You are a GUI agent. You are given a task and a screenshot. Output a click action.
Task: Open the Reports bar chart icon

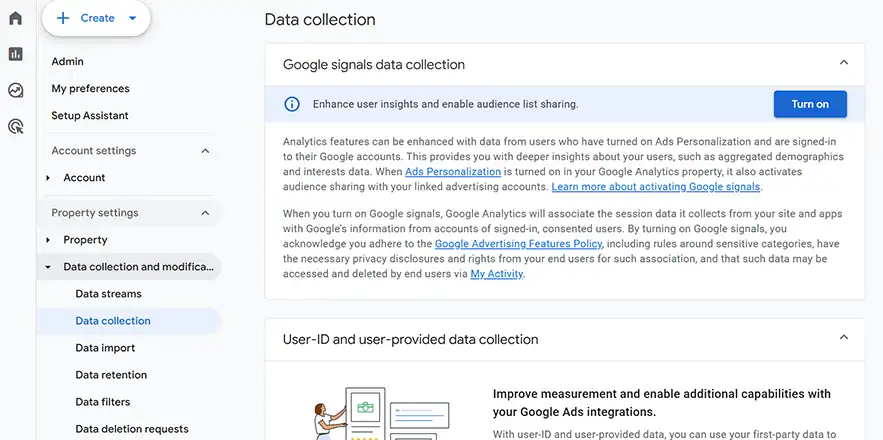point(16,54)
